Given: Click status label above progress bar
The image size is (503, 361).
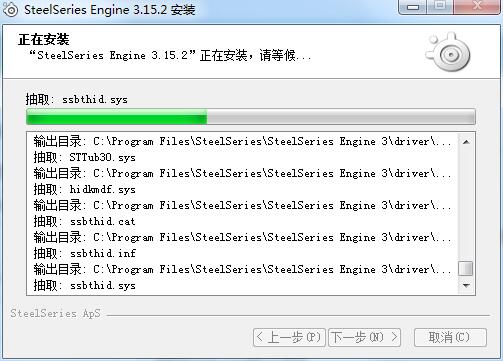Looking at the screenshot, I should (x=77, y=99).
